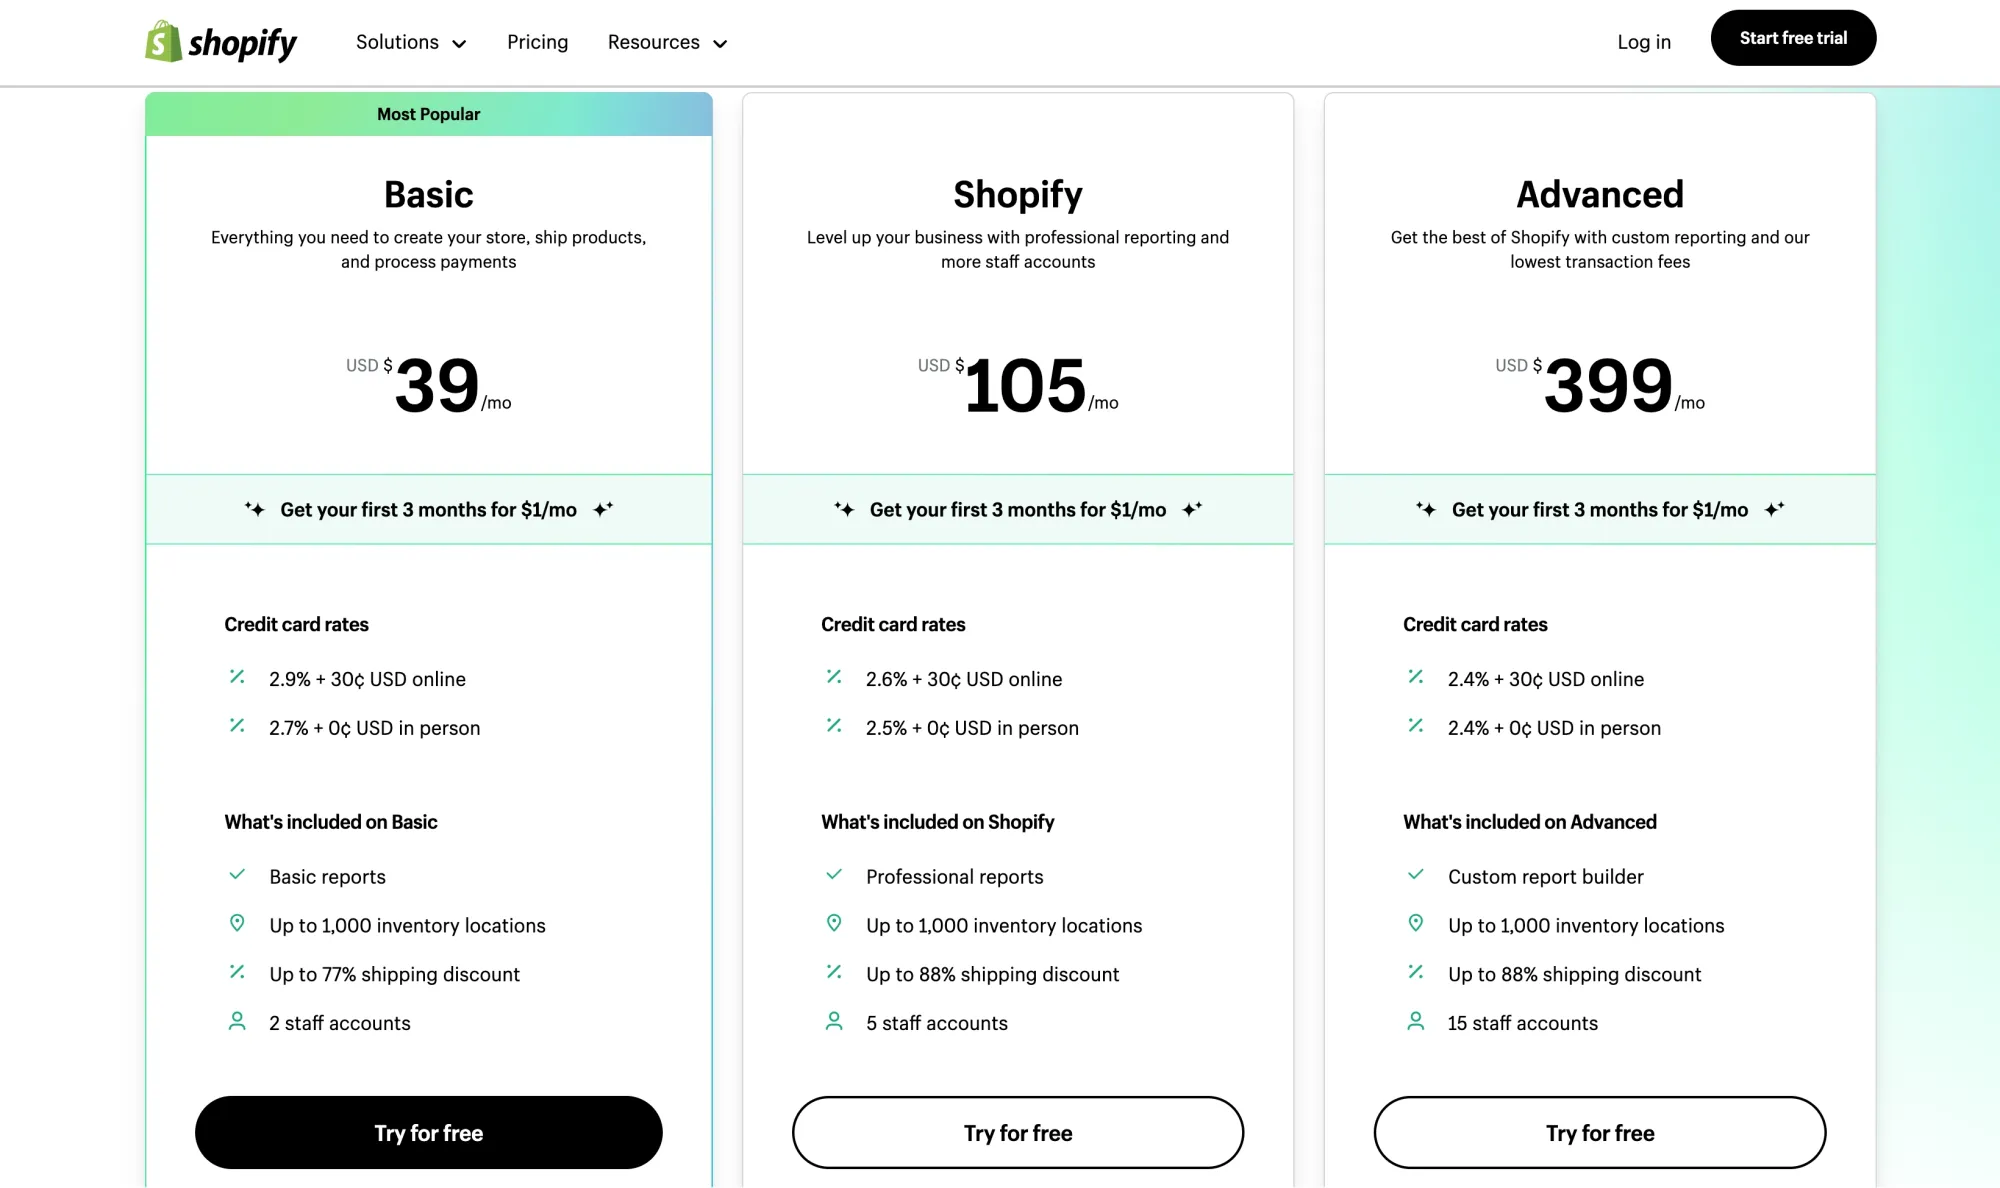
Task: Click the Log in link
Action: click(x=1644, y=42)
